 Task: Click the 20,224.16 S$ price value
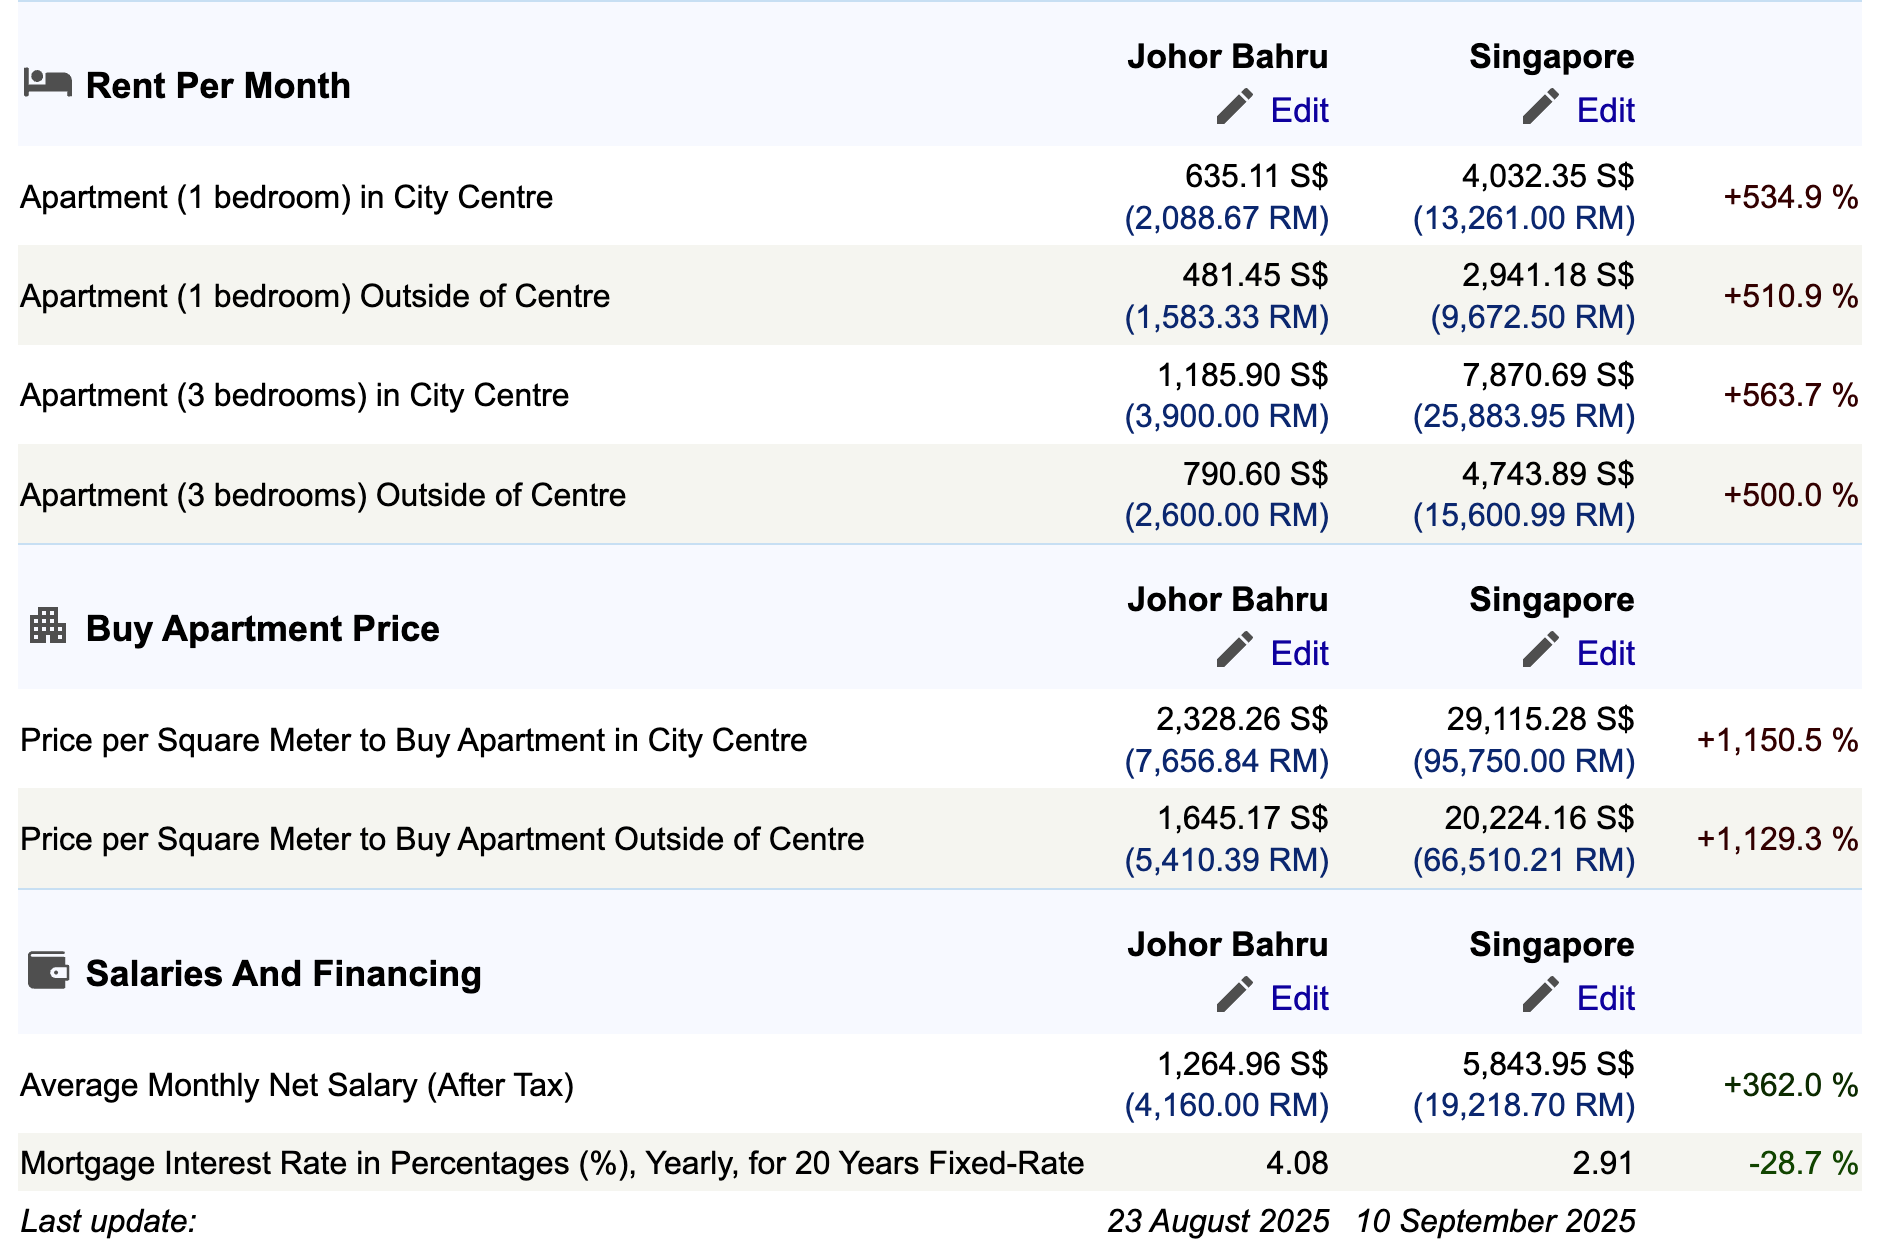pyautogui.click(x=1540, y=818)
